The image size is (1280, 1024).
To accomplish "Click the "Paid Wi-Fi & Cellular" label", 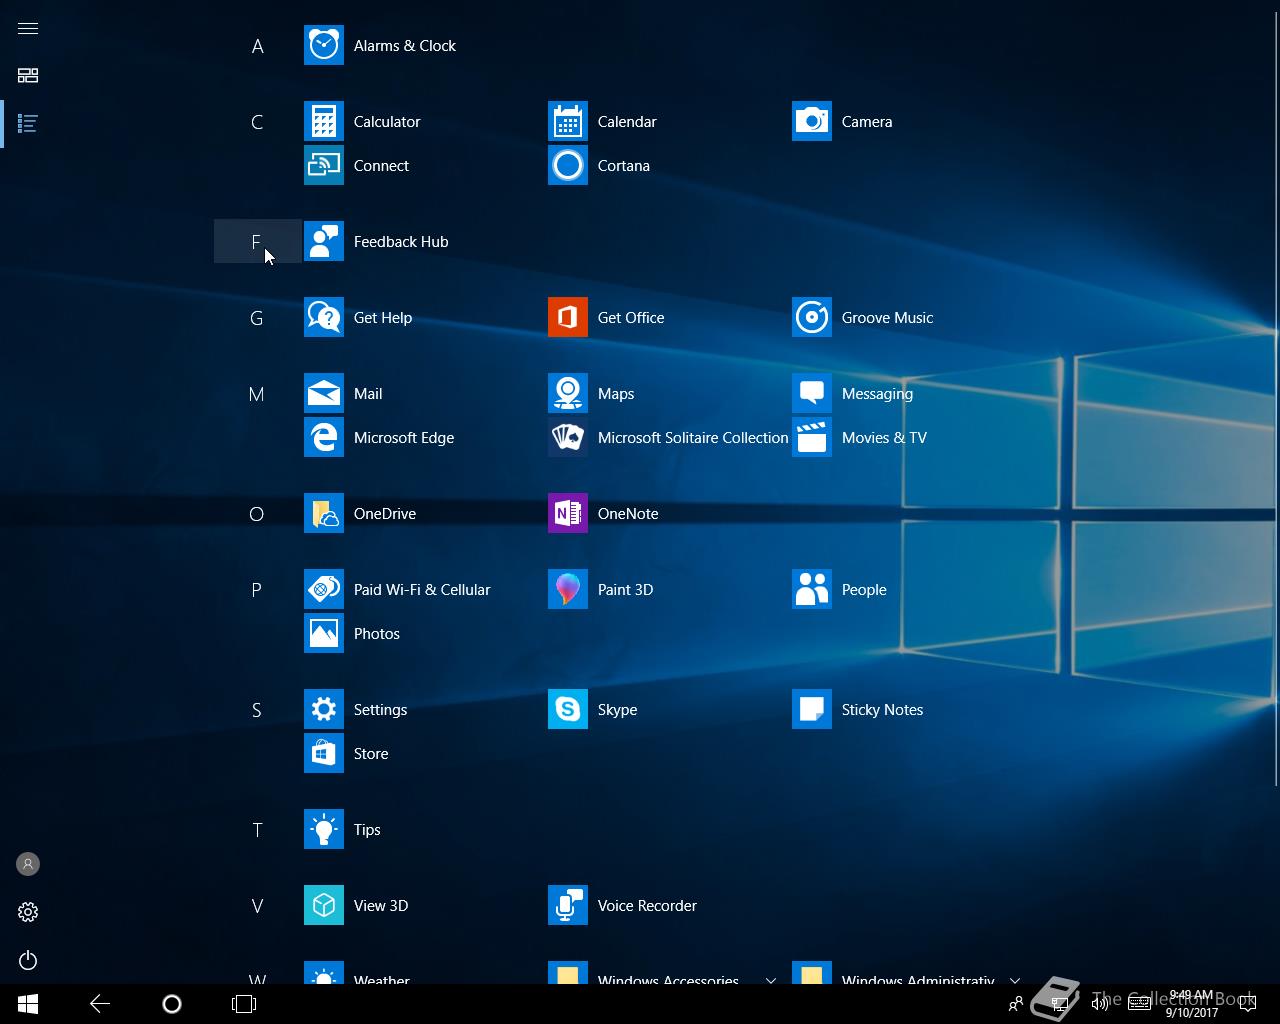I will [422, 590].
